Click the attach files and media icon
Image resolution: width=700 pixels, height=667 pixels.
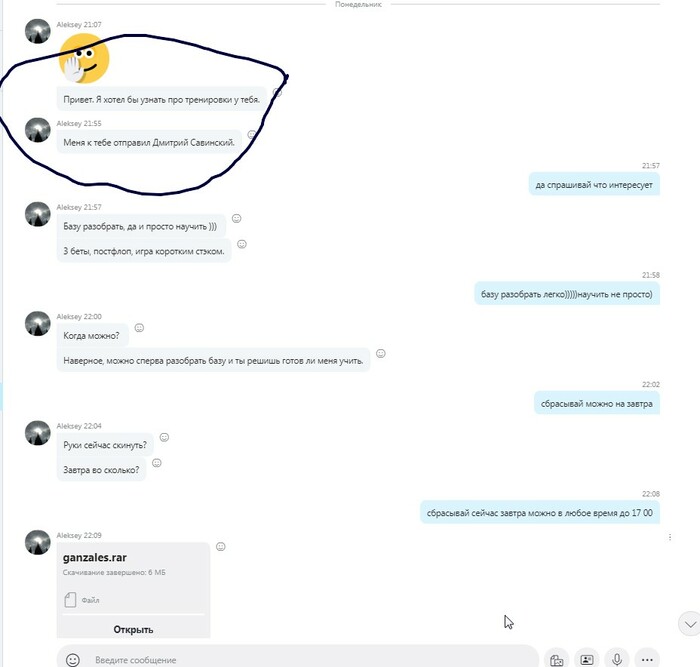click(556, 659)
